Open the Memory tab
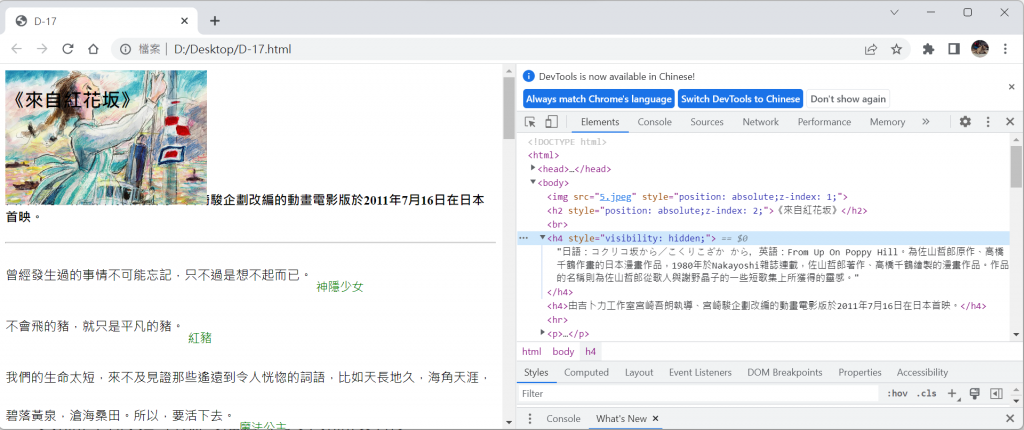This screenshot has width=1024, height=430. coord(887,122)
